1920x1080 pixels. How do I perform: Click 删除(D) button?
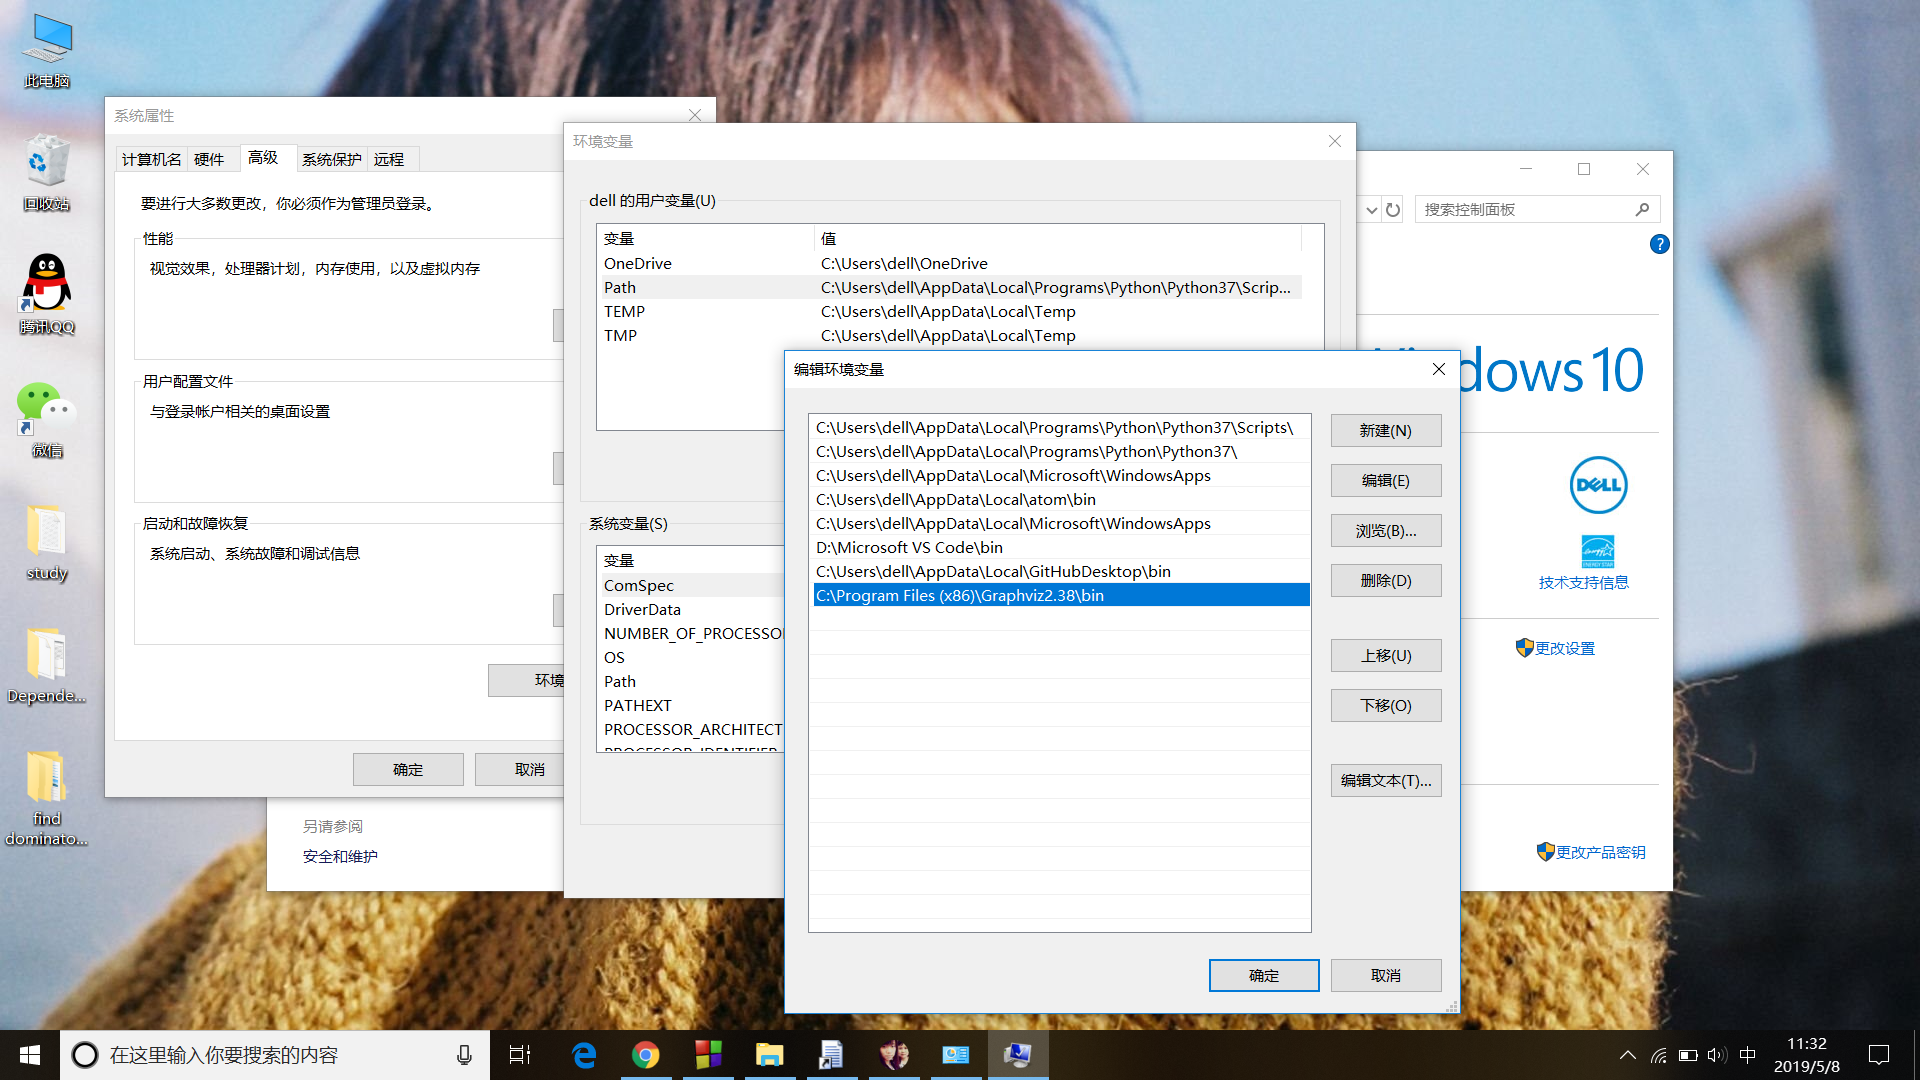(1385, 580)
